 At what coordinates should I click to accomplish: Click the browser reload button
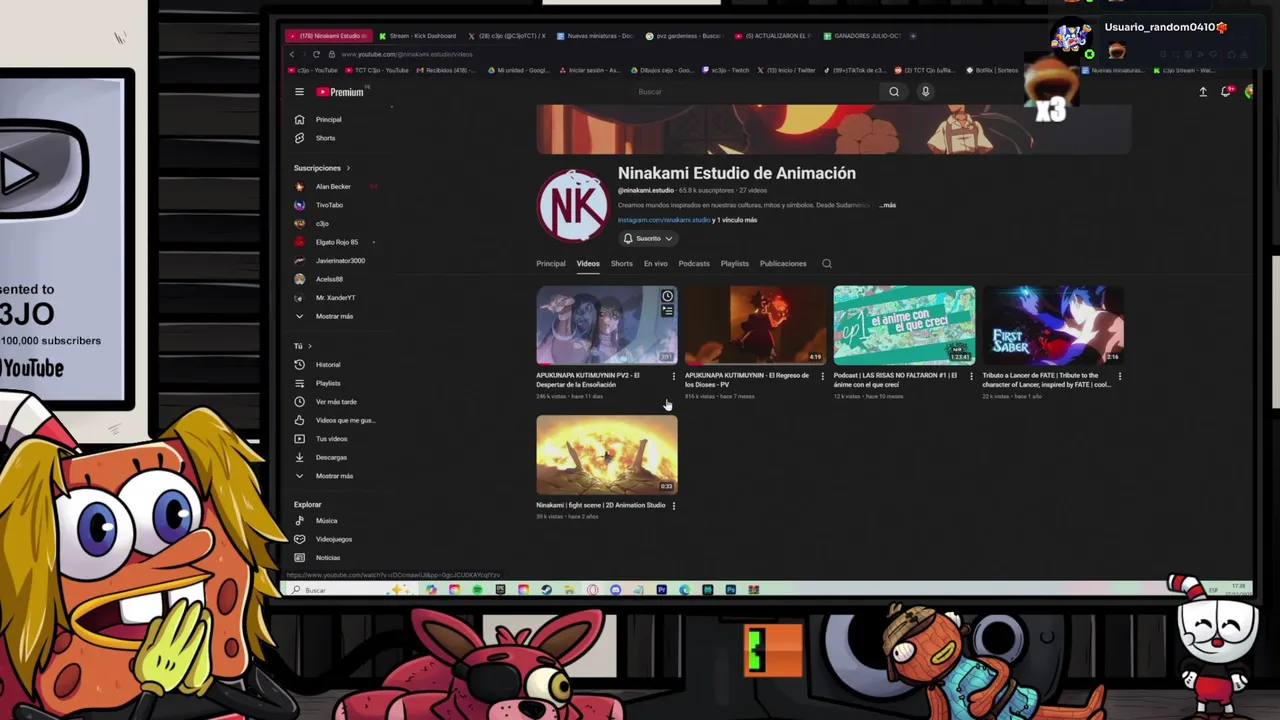(x=317, y=54)
